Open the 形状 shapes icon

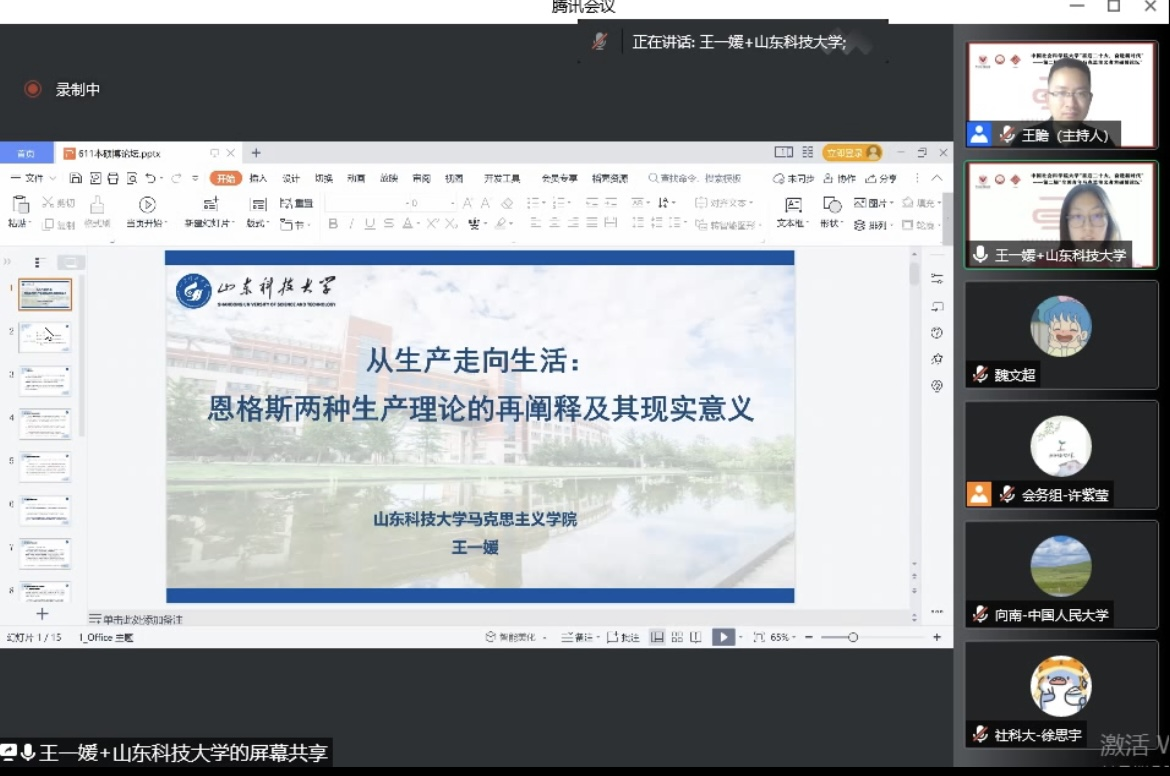point(831,205)
